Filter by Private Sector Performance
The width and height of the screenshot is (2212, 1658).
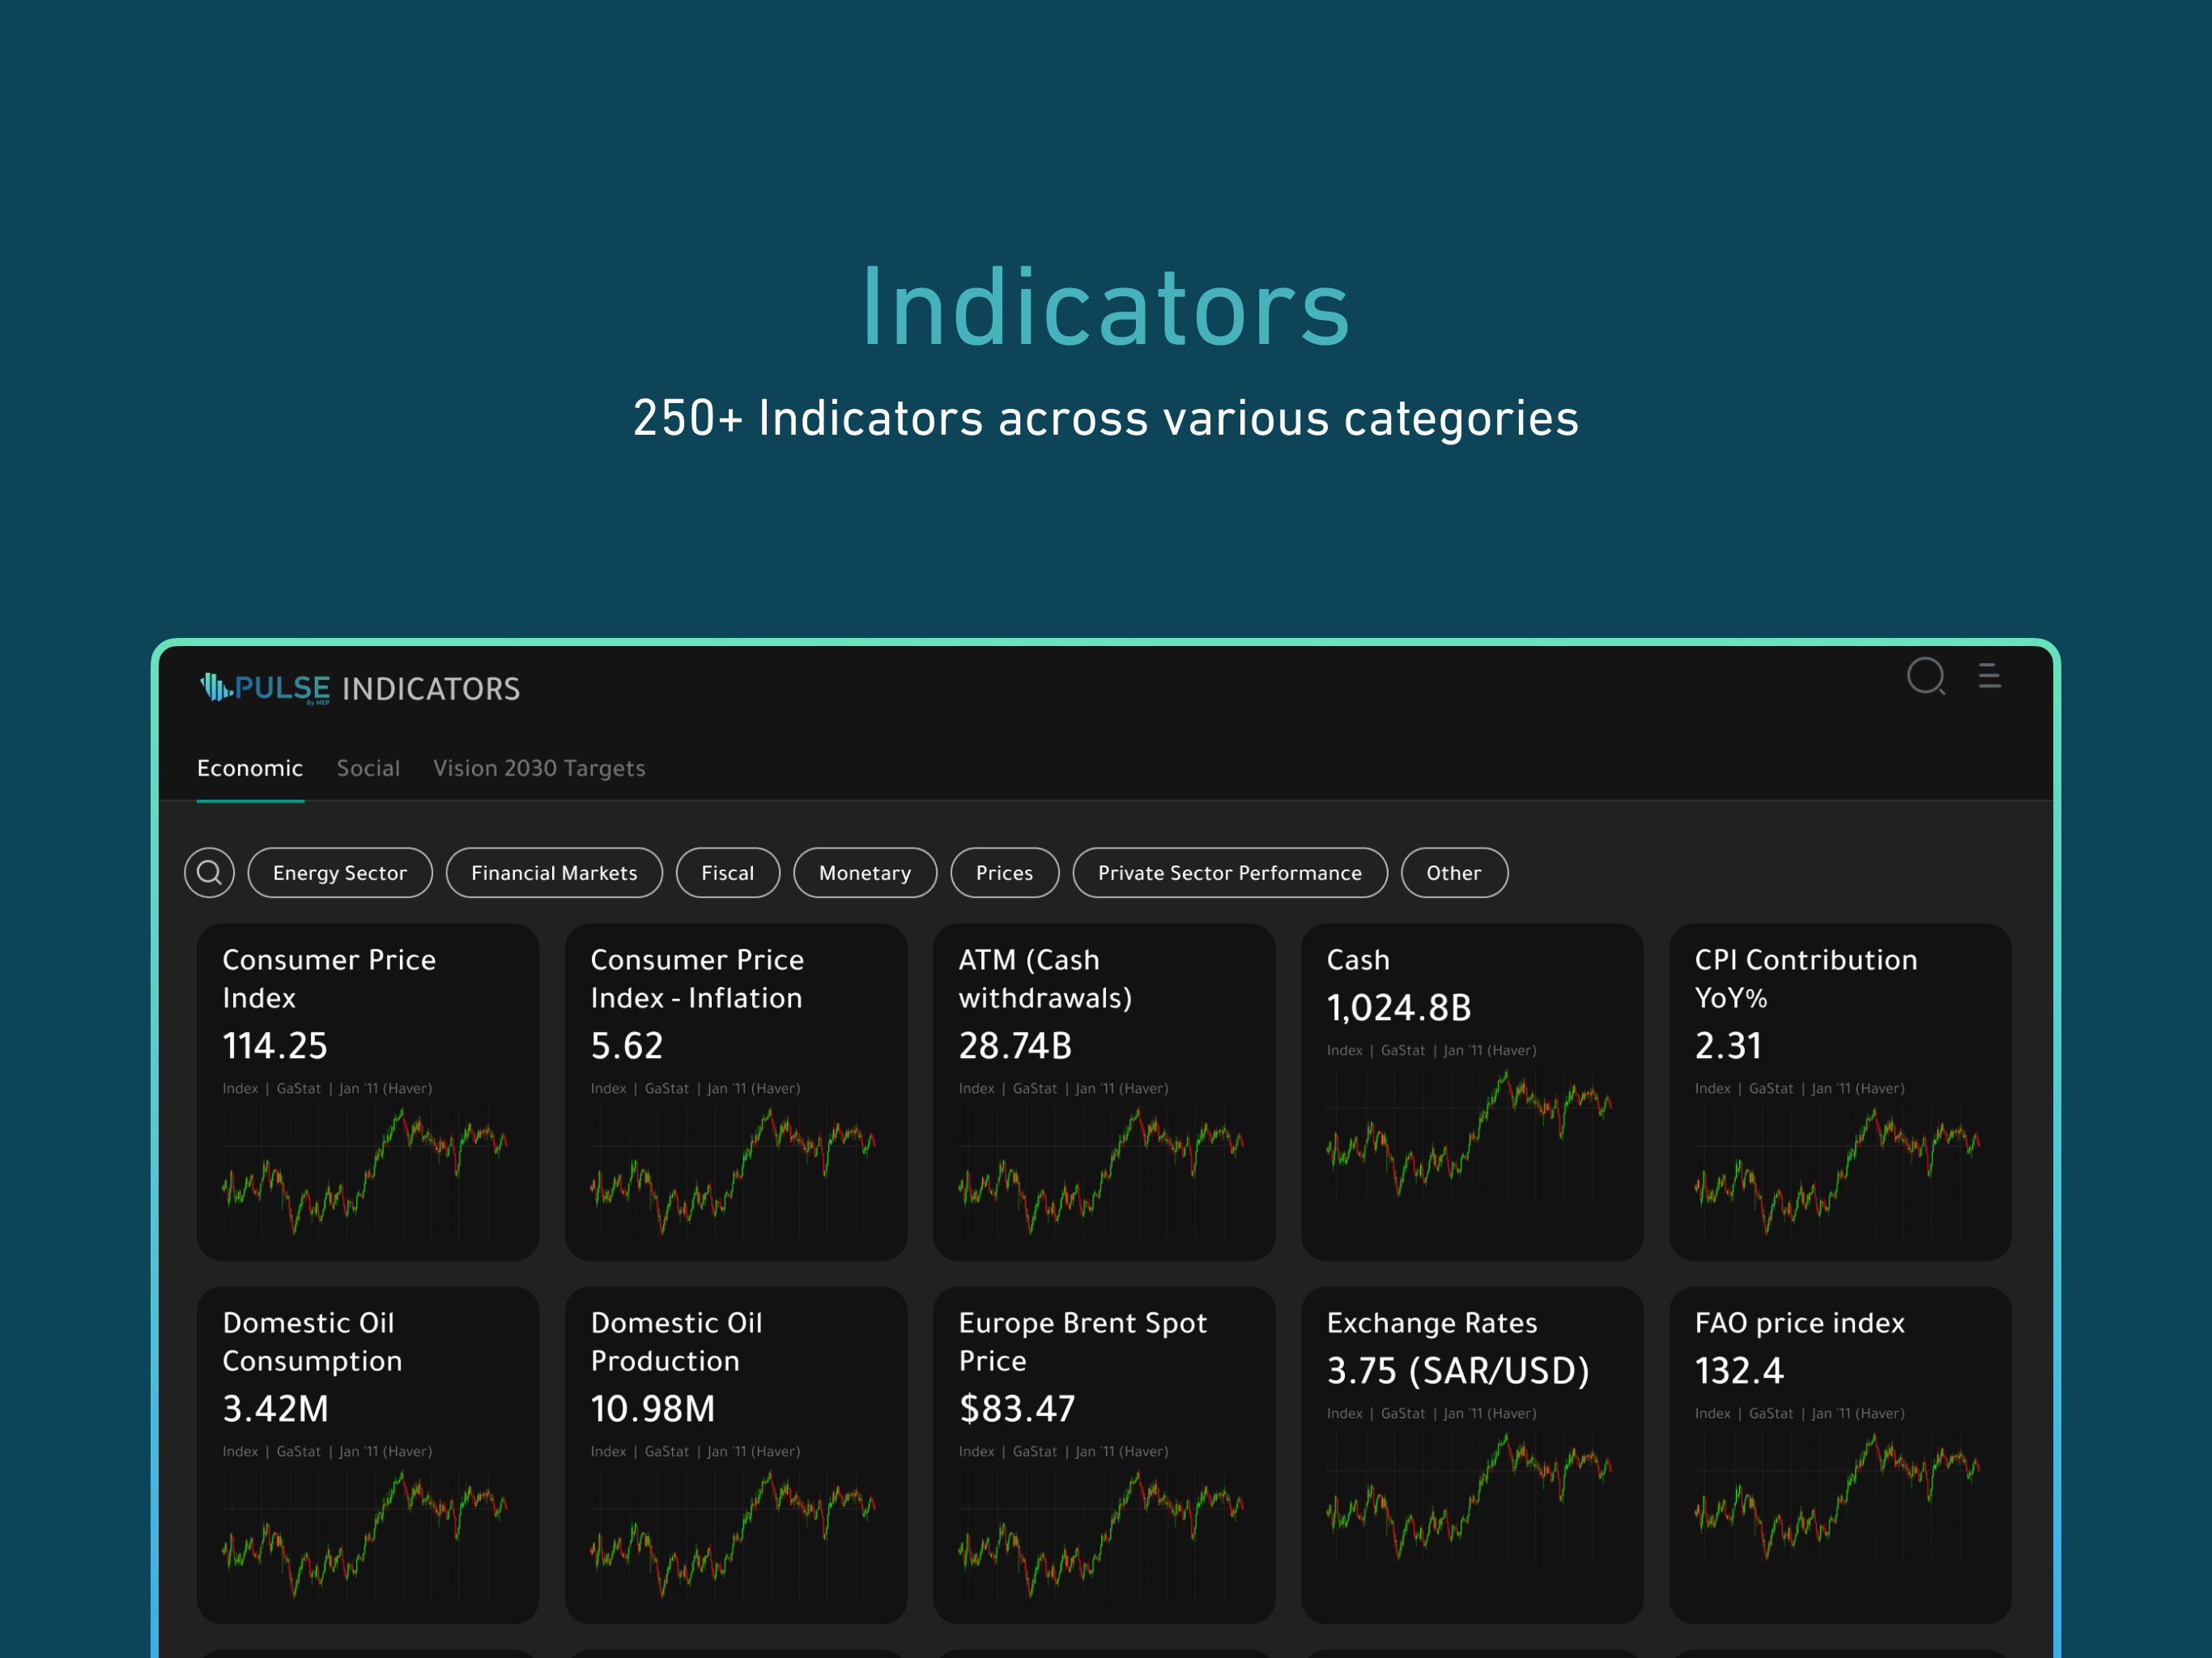pyautogui.click(x=1230, y=872)
